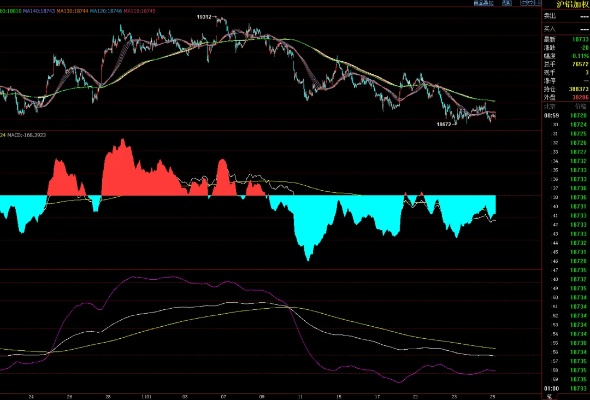Select the 买入 buy price row
Screen dimensions: 590x400
[x=566, y=29]
